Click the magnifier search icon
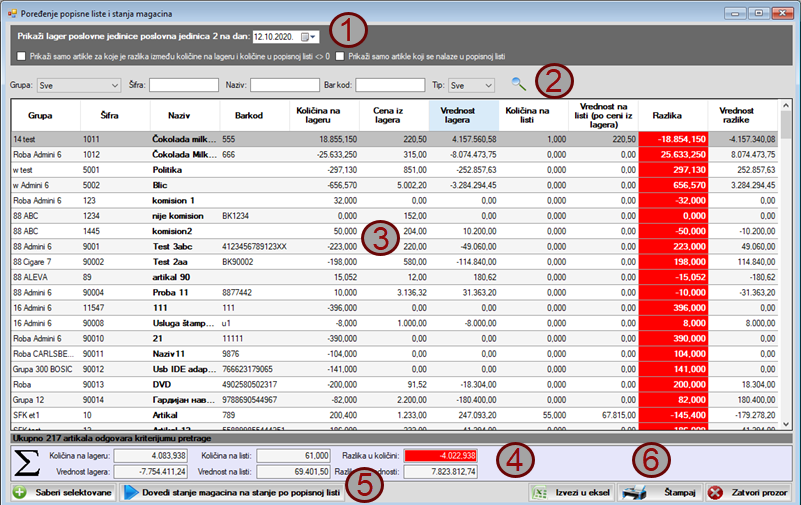801x505 pixels. [519, 84]
